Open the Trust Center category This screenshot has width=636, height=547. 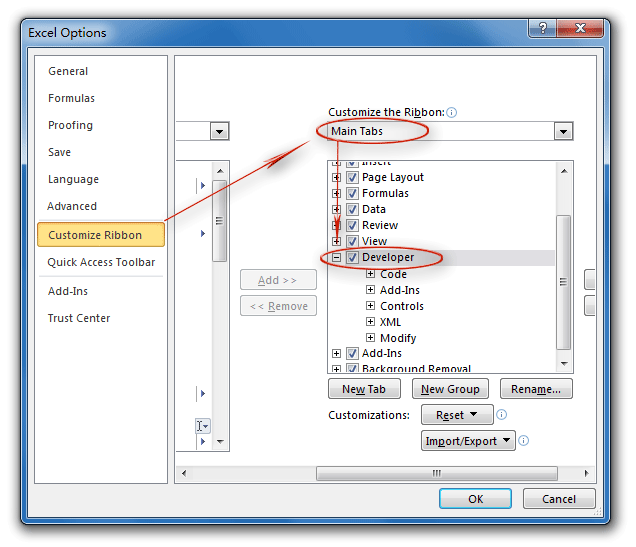coord(79,318)
